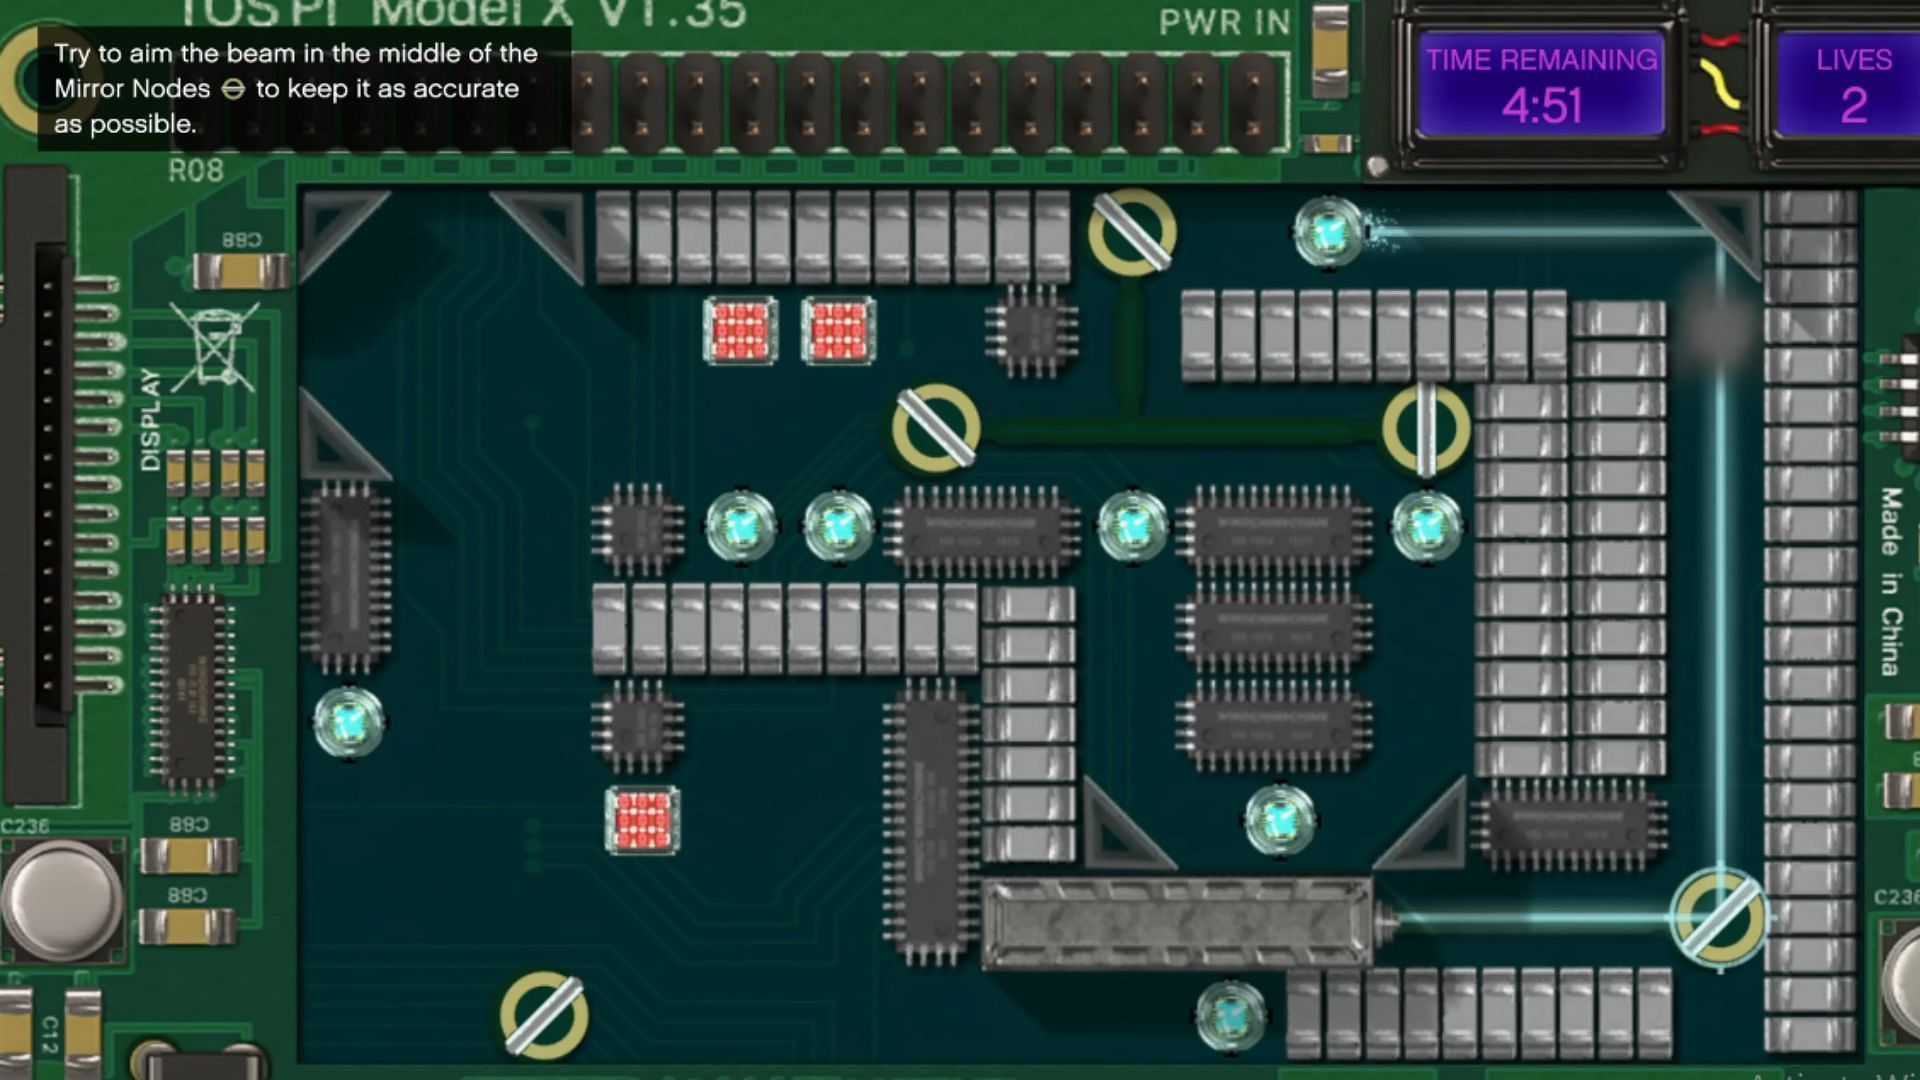The image size is (1920, 1080).
Task: Click the mirror node hint text box
Action: click(x=304, y=88)
